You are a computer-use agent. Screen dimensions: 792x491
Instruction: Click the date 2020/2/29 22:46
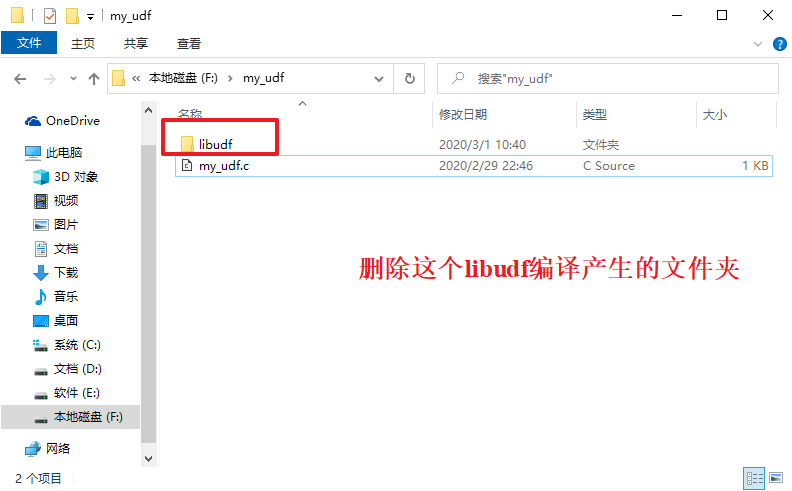[x=486, y=166]
